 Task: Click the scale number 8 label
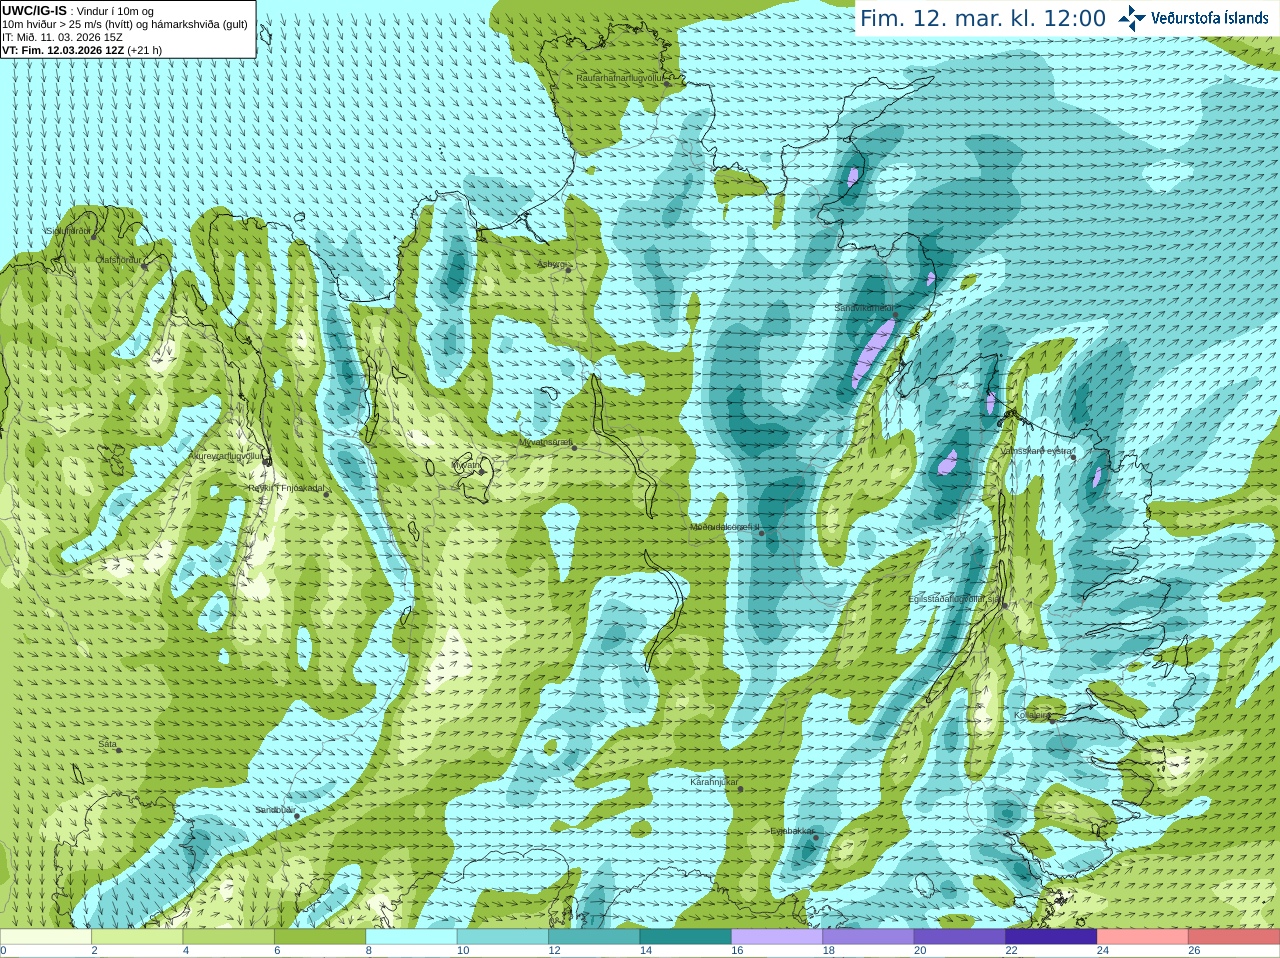369,951
